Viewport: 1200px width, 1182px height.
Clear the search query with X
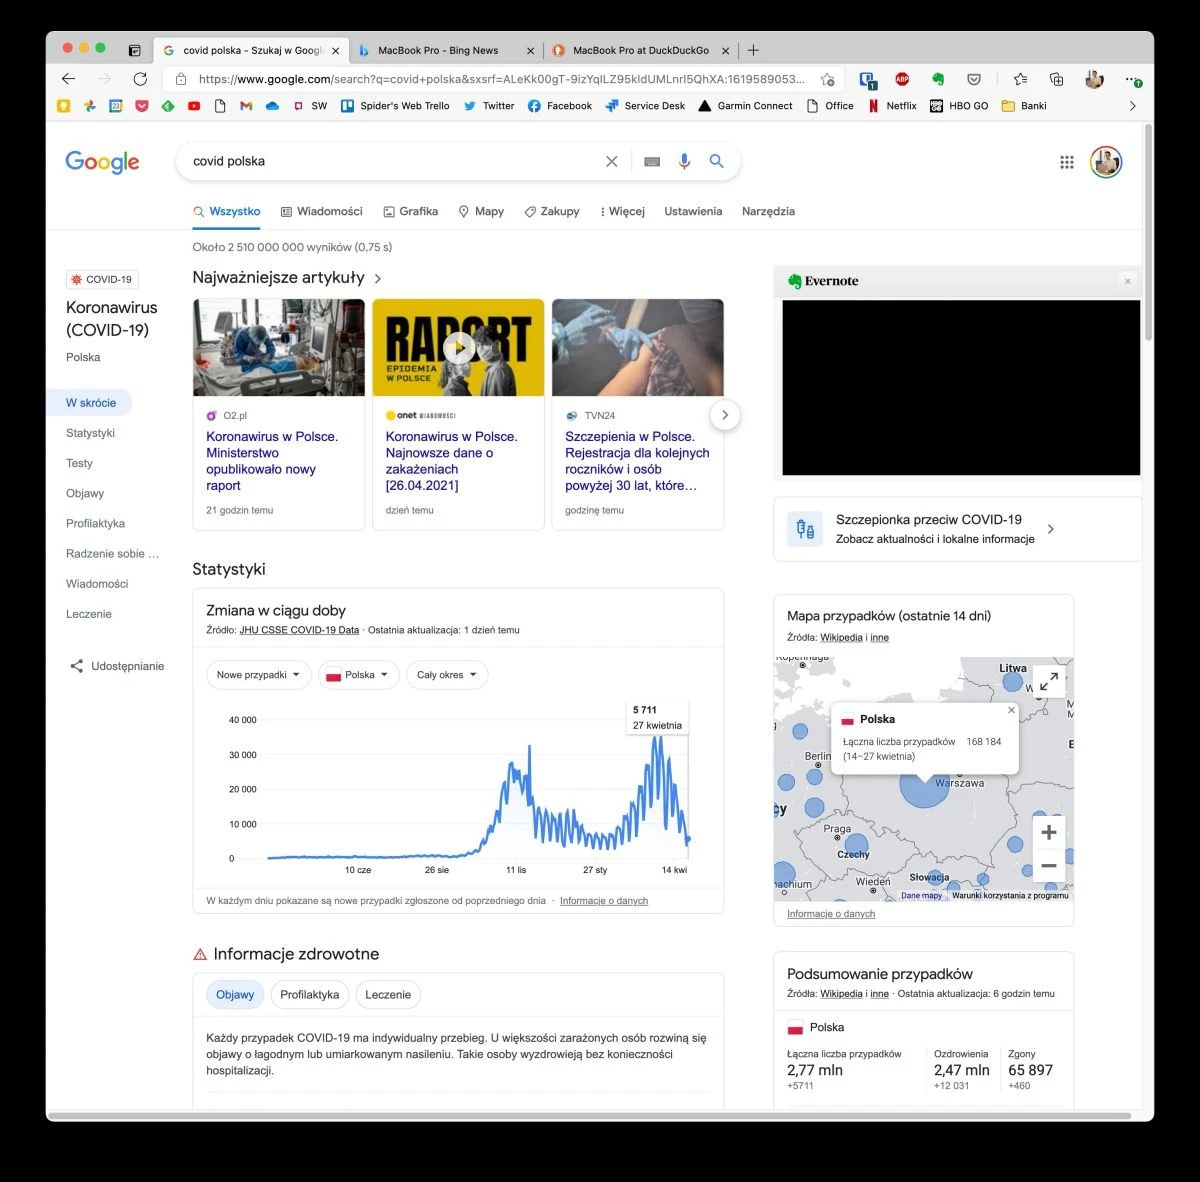point(612,161)
